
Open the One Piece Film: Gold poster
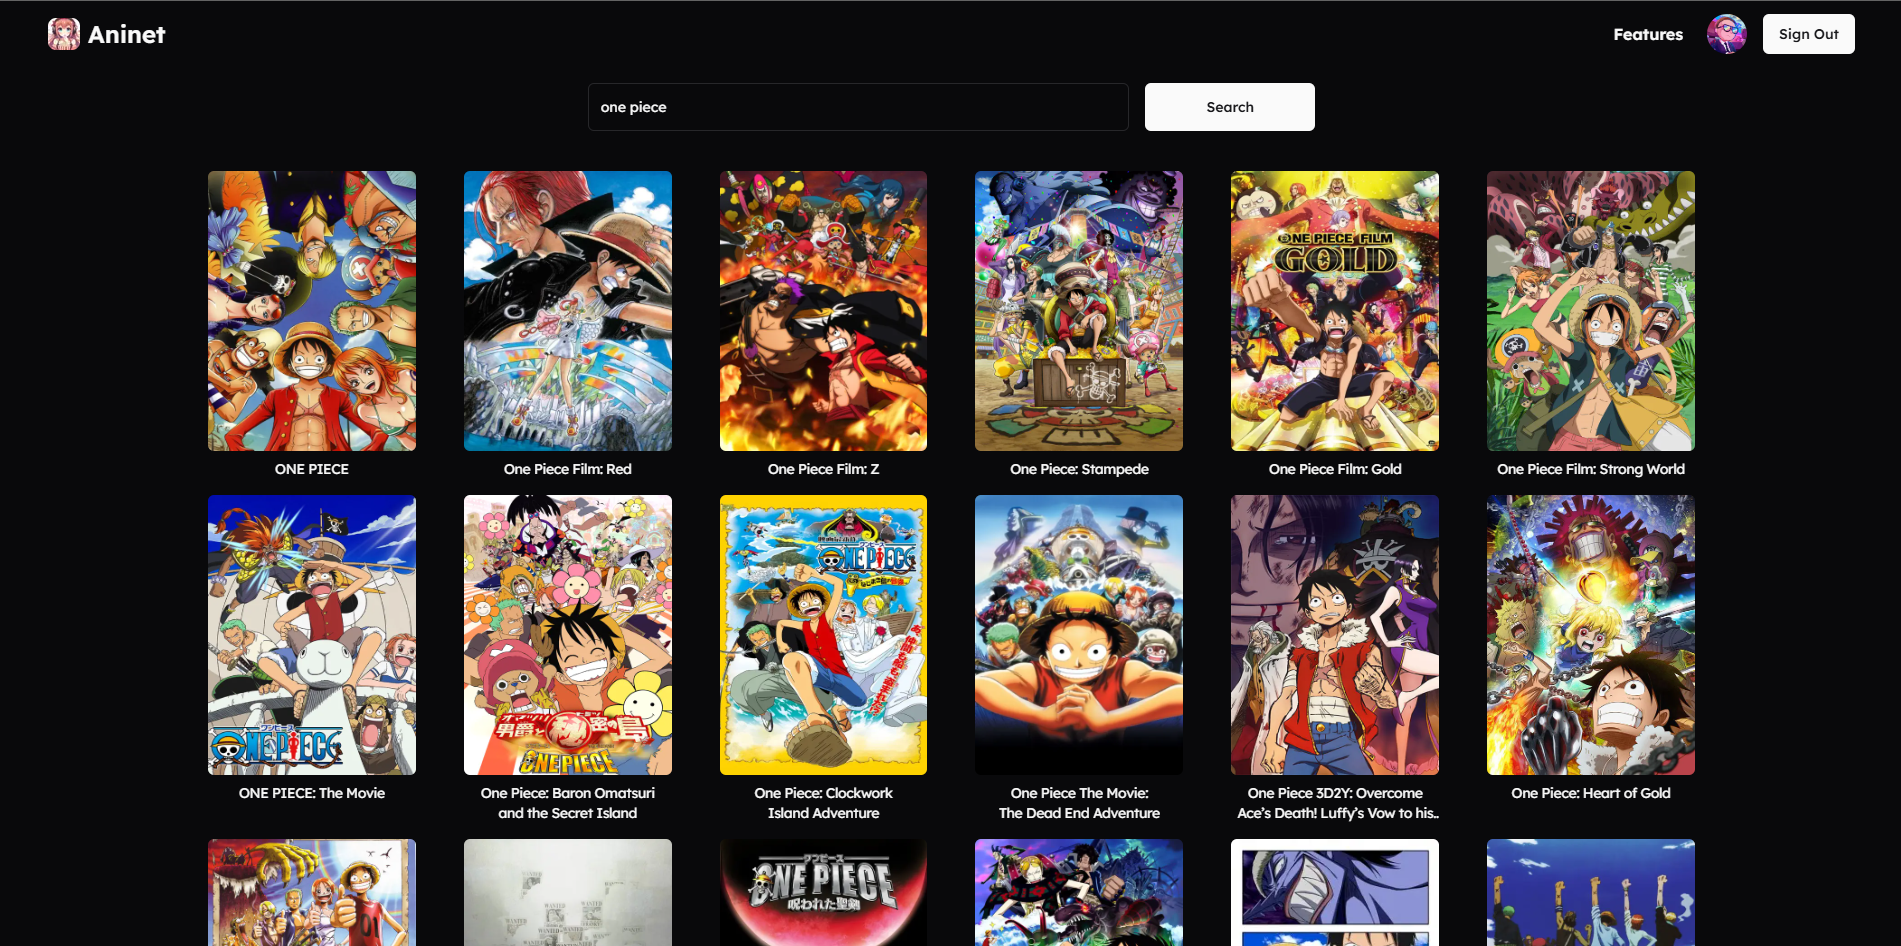pyautogui.click(x=1335, y=311)
